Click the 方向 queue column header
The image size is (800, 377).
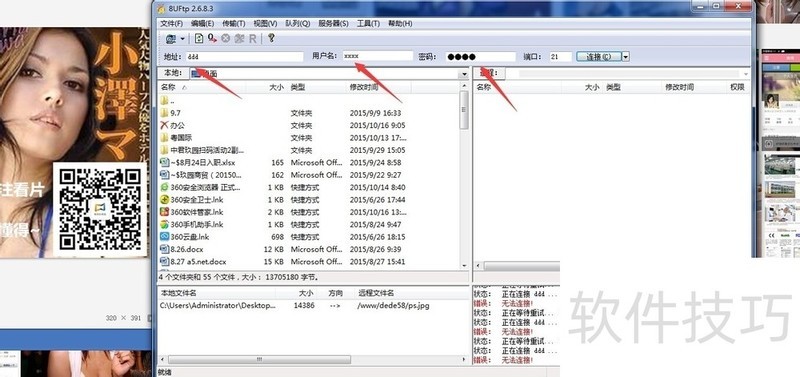point(336,293)
